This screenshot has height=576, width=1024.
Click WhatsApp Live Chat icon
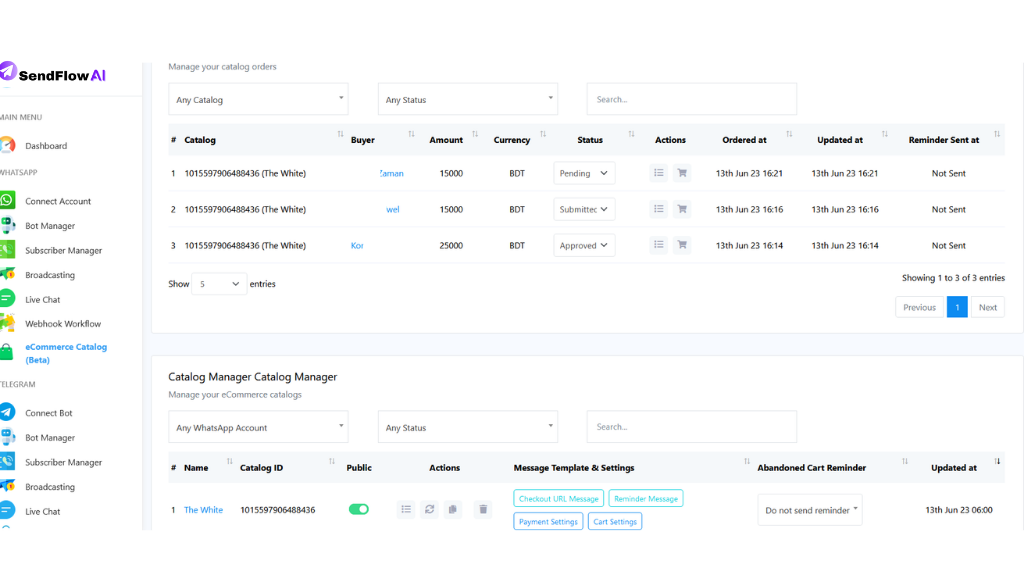coord(7,299)
